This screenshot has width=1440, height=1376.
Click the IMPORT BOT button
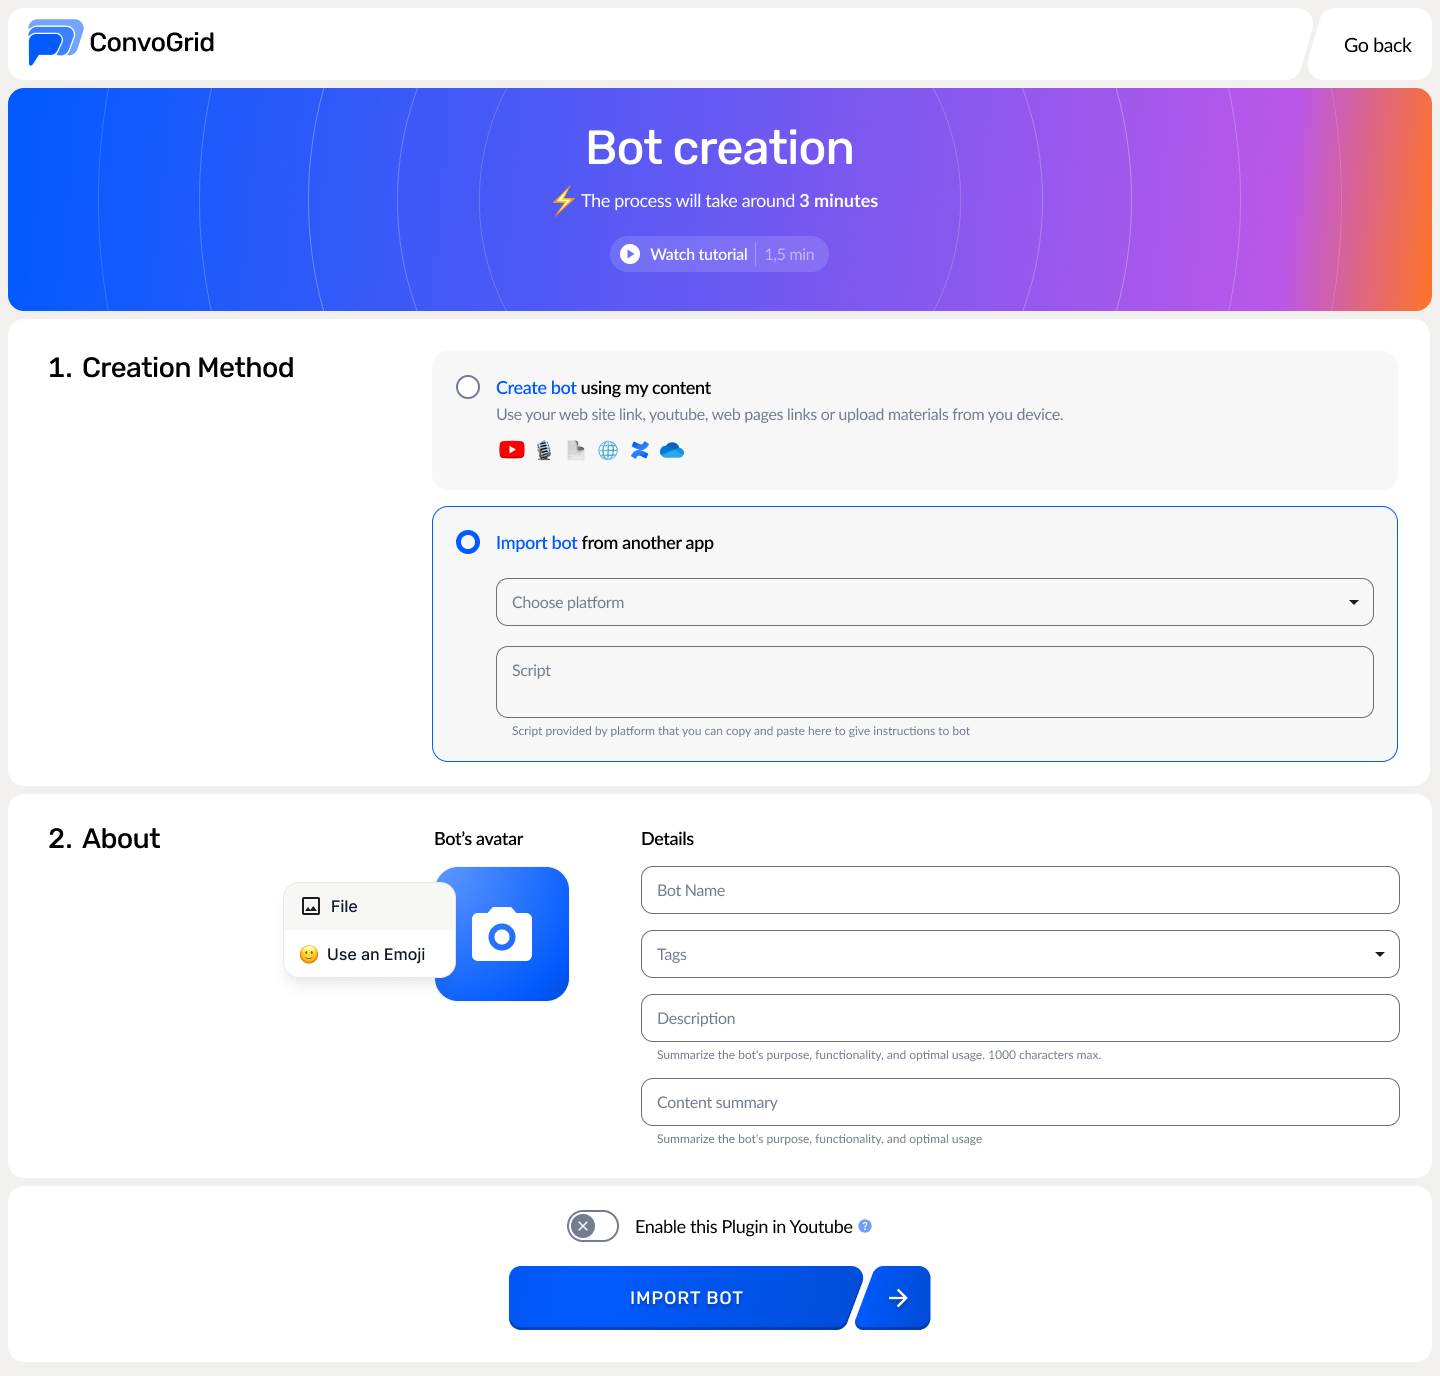(686, 1298)
